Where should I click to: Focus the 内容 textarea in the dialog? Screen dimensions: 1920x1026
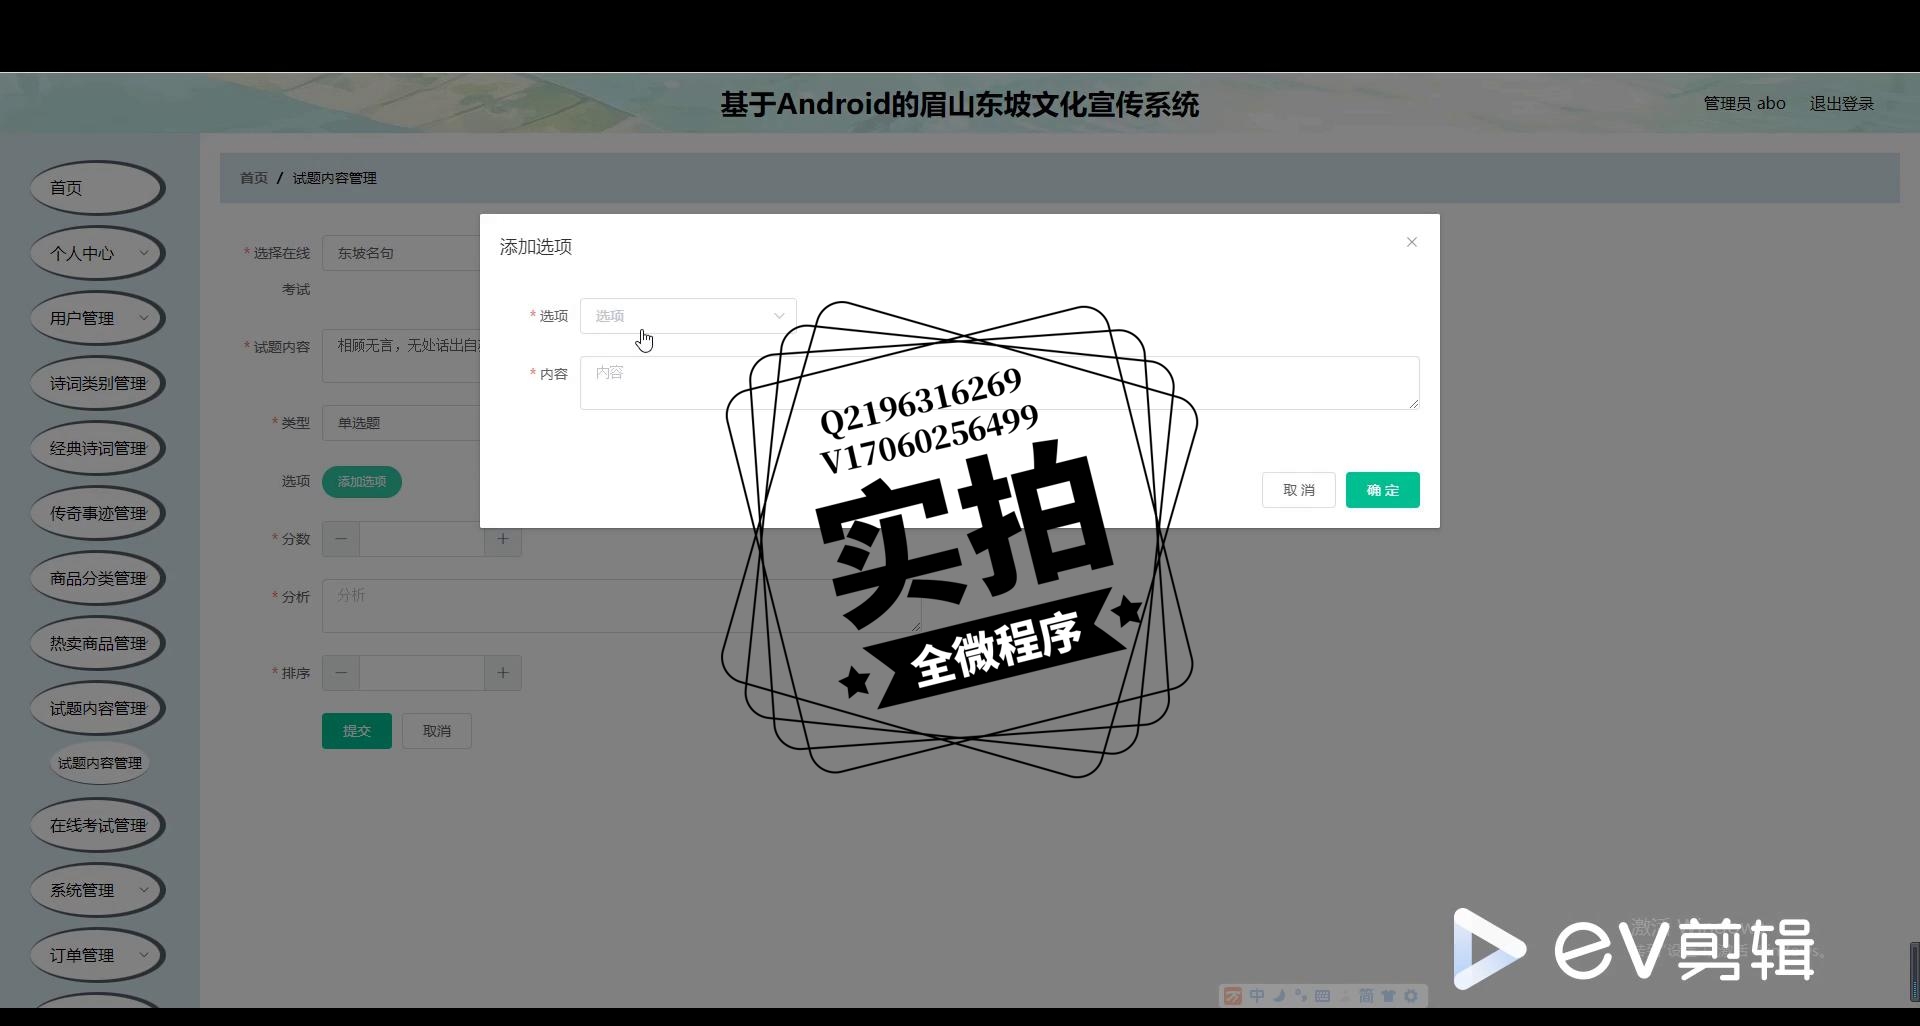[999, 383]
